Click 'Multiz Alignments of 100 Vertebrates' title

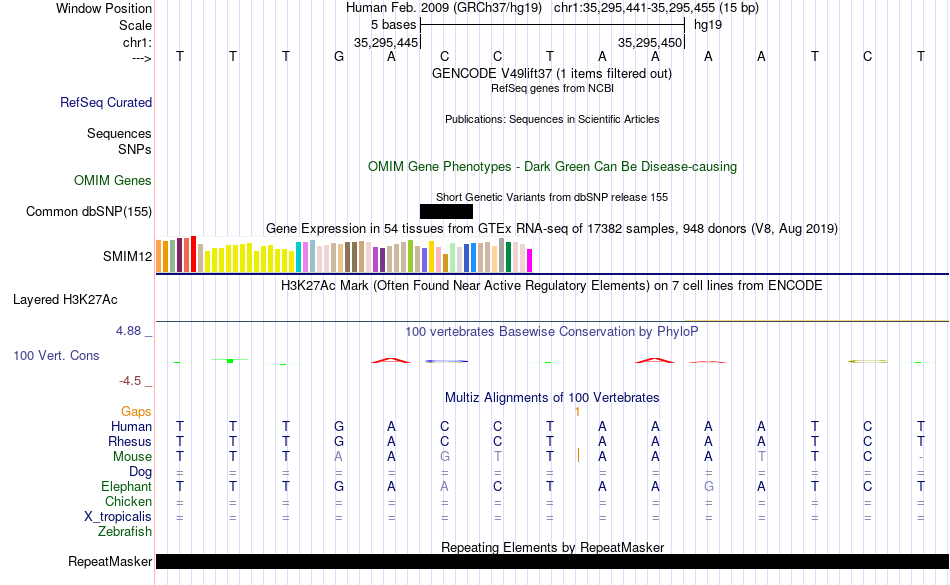click(x=552, y=397)
